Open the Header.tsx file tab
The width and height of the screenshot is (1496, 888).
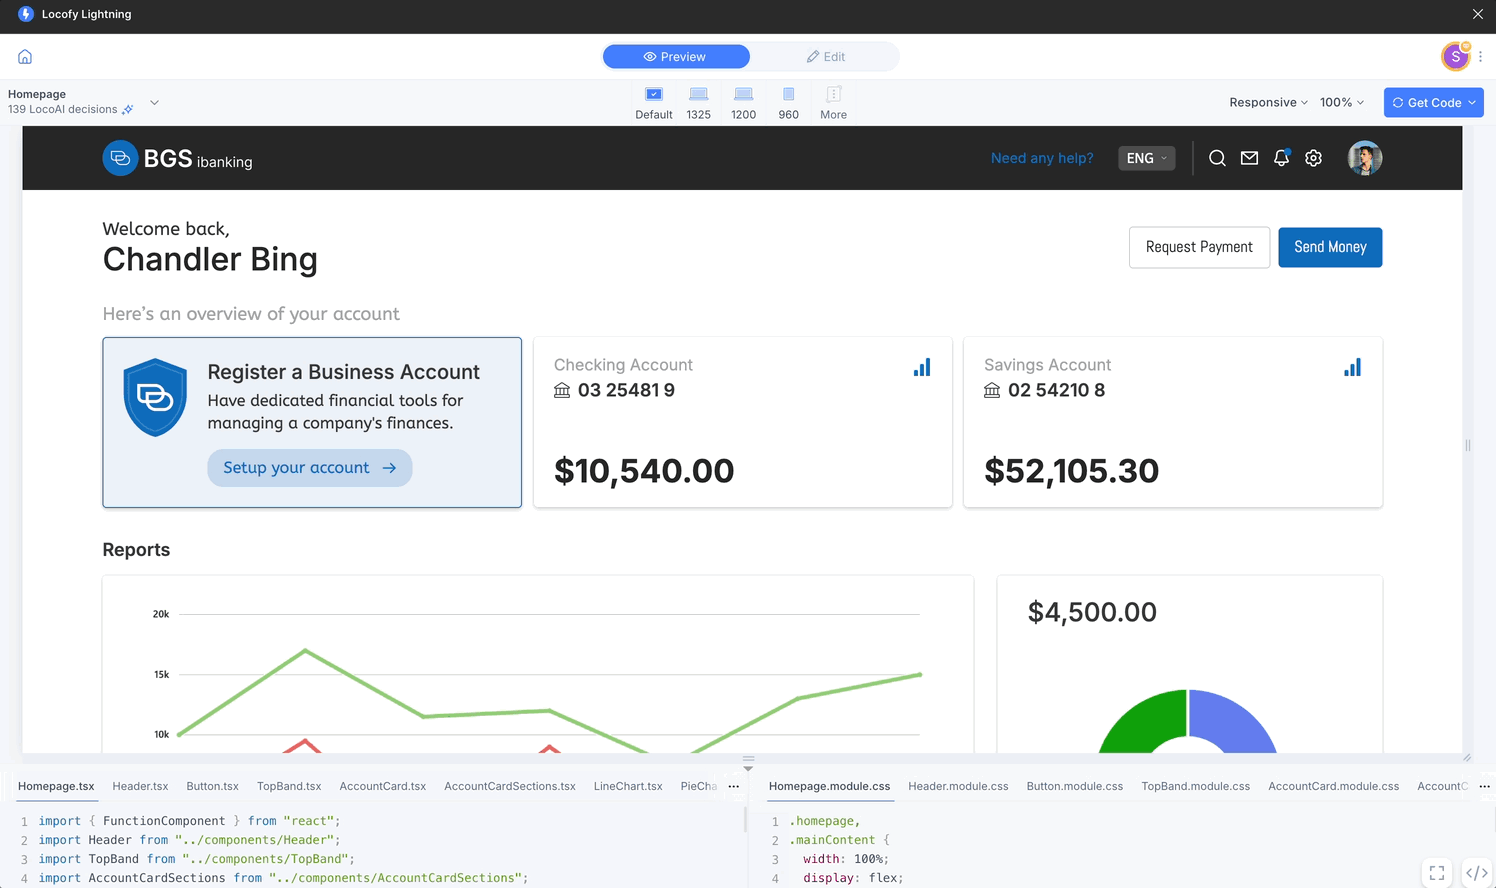pyautogui.click(x=140, y=786)
